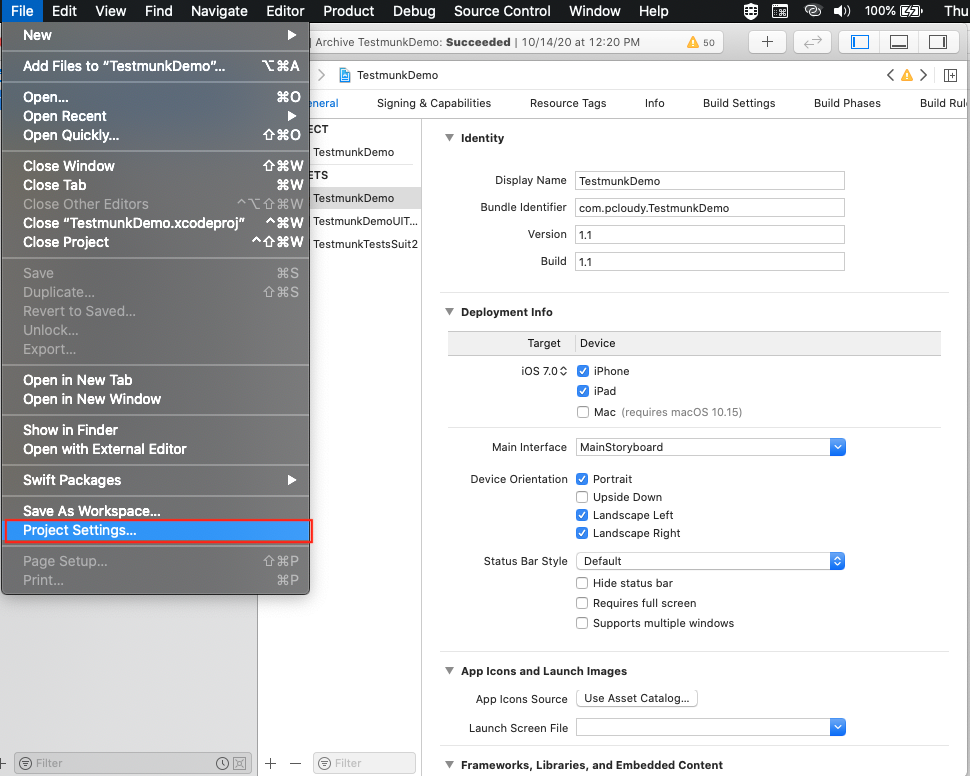
Task: Switch to the Signing & Capabilities tab
Action: point(434,103)
